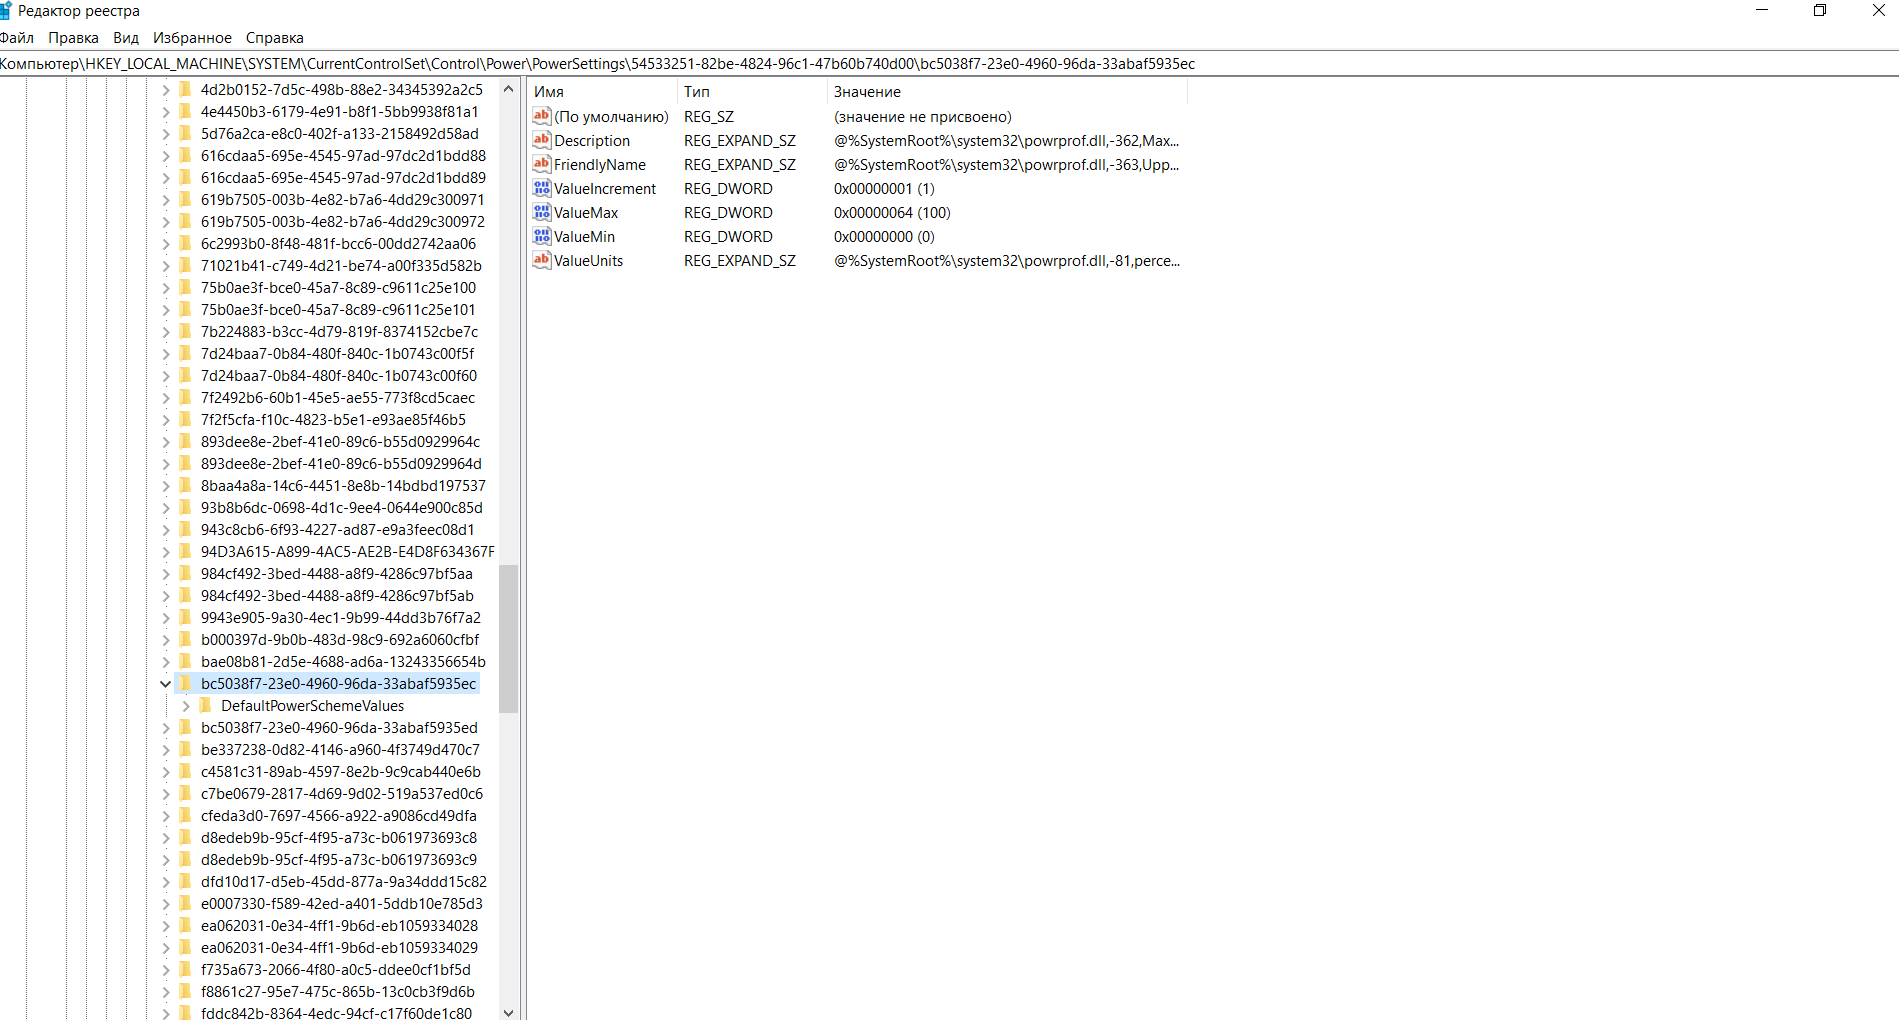
Task: Select the ValueMax value 0x00000064 (100)
Action: pyautogui.click(x=892, y=212)
